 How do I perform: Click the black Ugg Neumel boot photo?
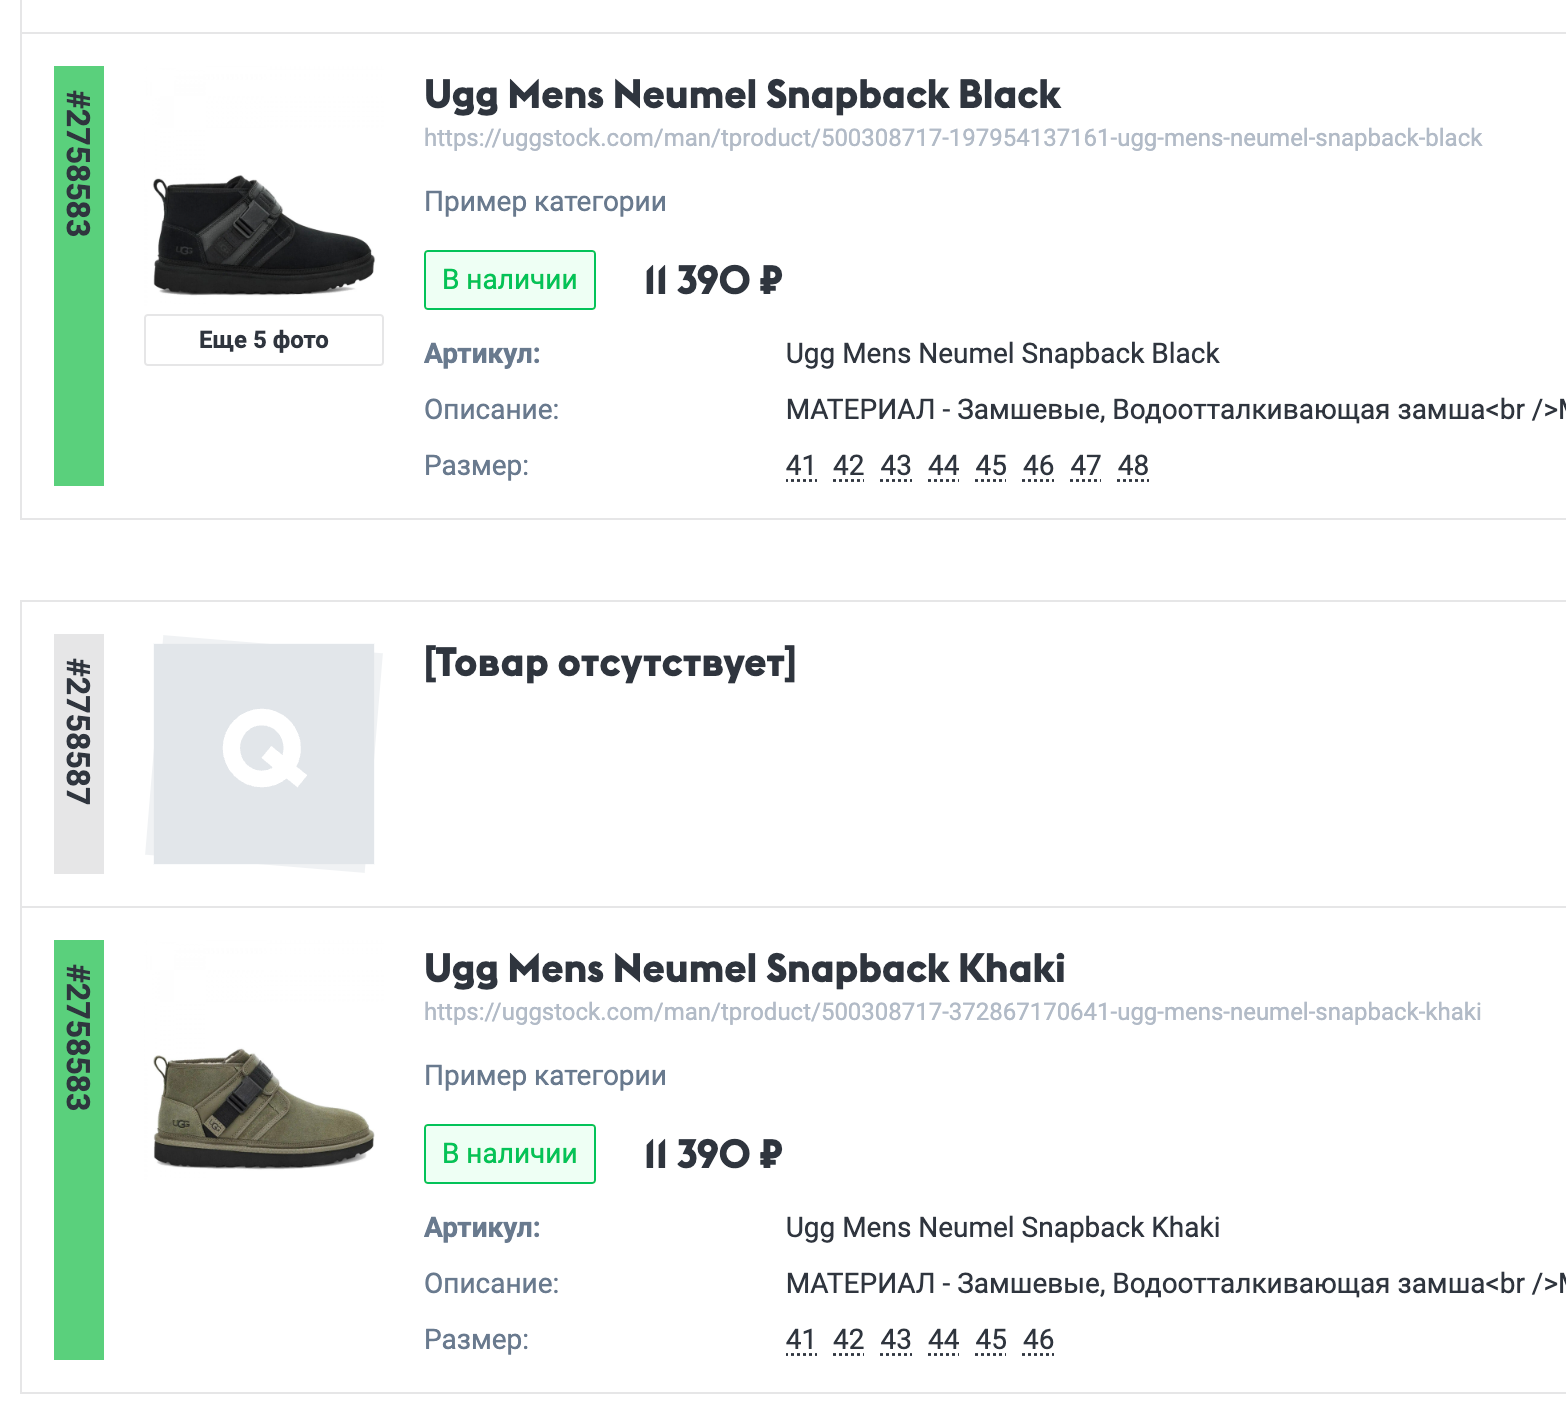pyautogui.click(x=263, y=236)
